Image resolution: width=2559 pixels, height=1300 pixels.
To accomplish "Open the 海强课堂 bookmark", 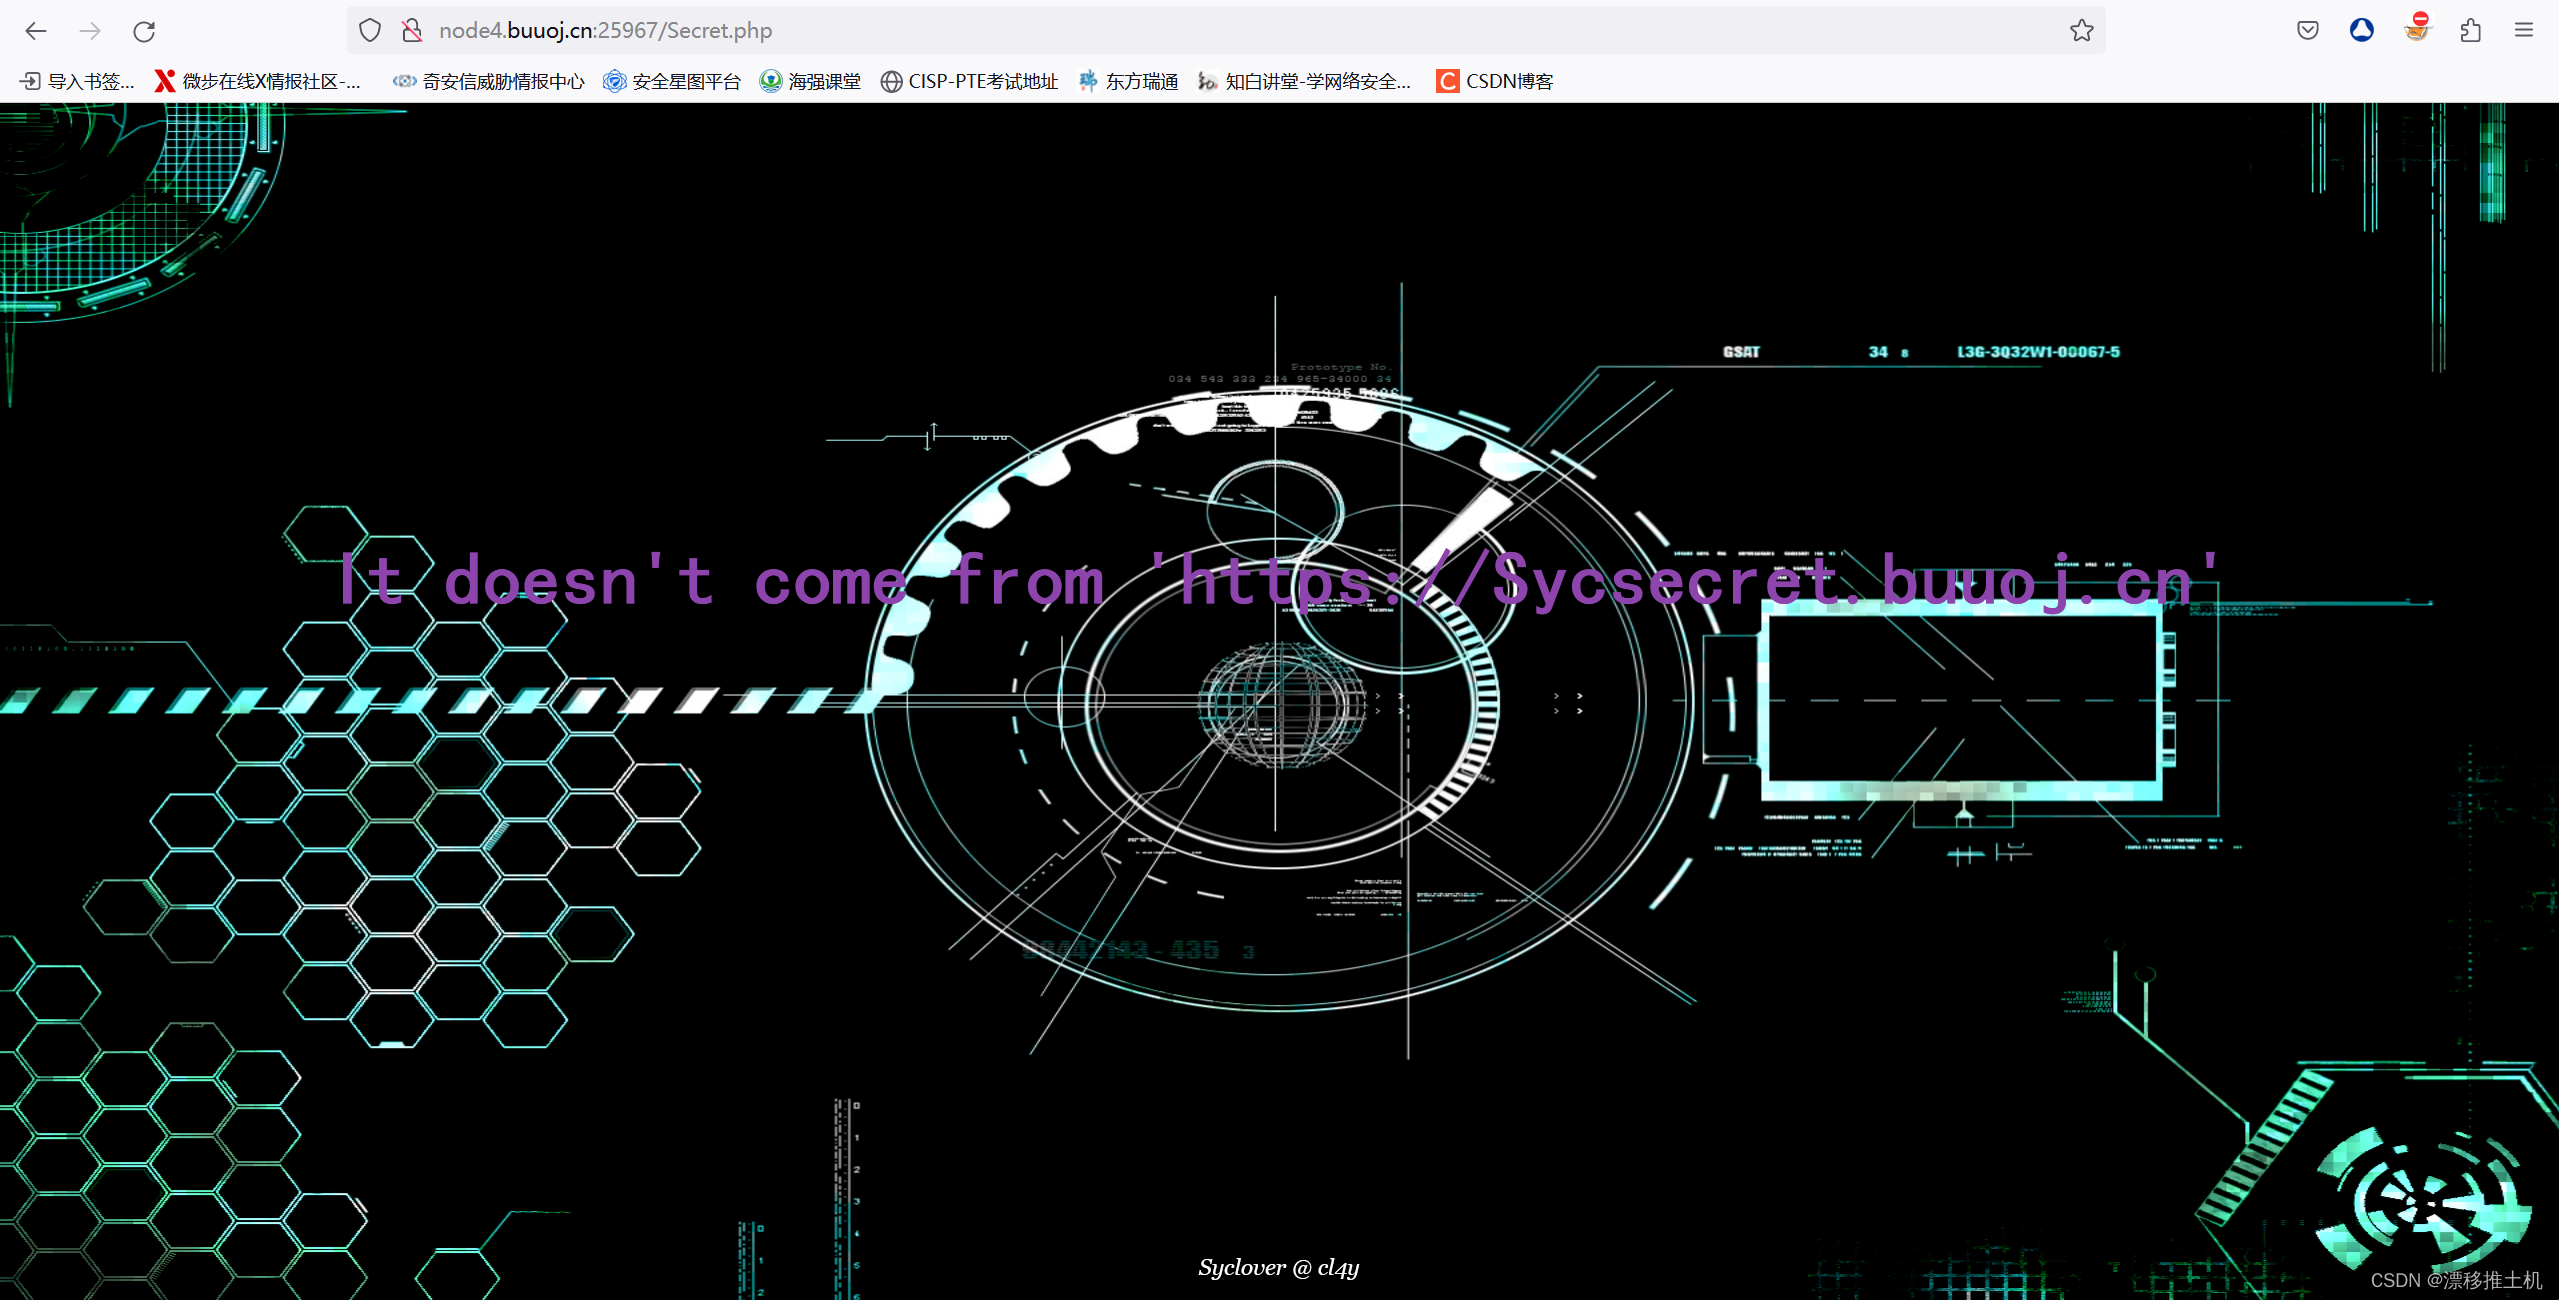I will [x=810, y=81].
